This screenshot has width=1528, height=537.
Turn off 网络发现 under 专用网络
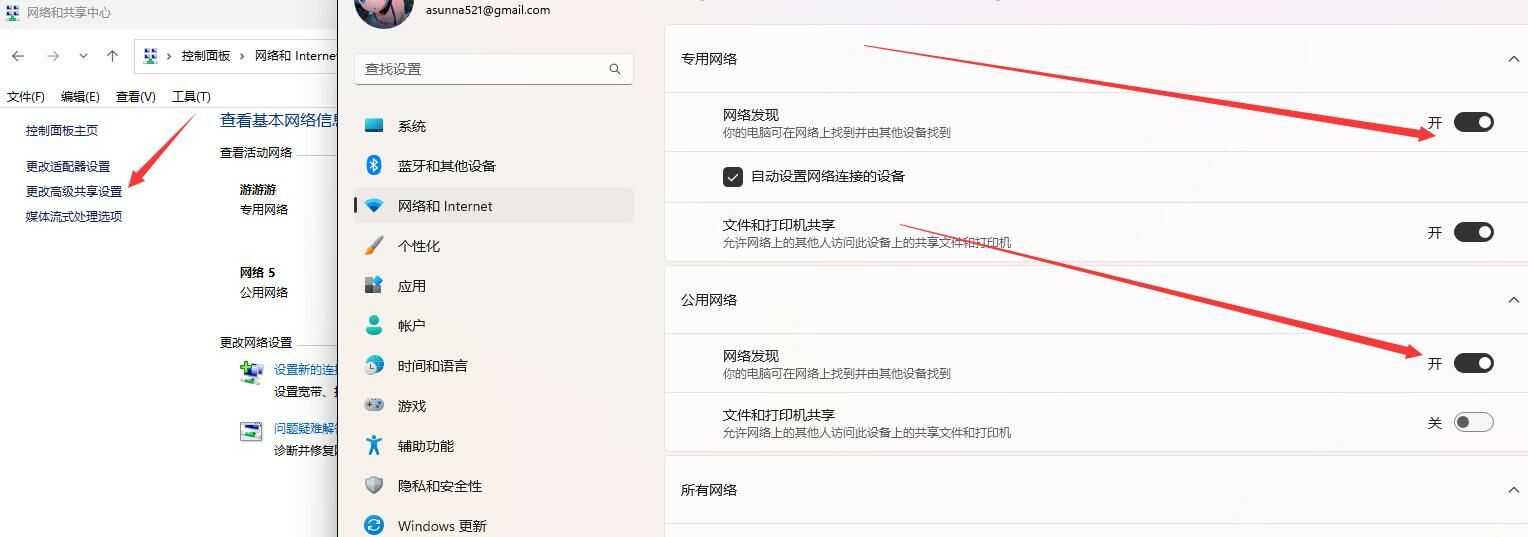coord(1473,122)
